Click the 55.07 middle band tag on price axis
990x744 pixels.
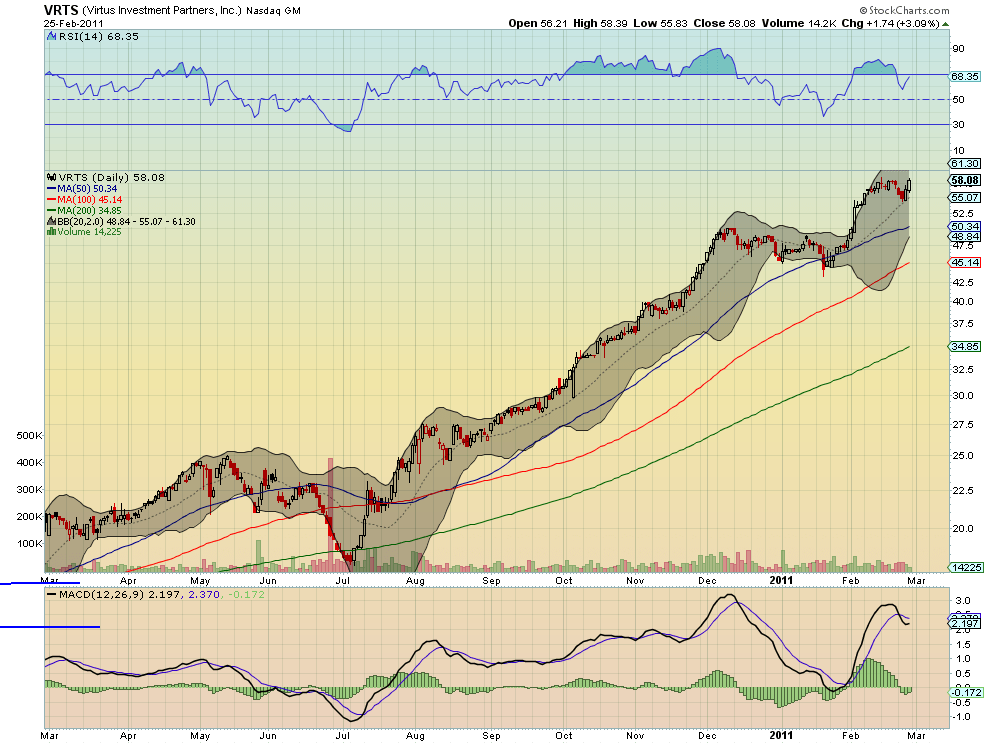(965, 198)
